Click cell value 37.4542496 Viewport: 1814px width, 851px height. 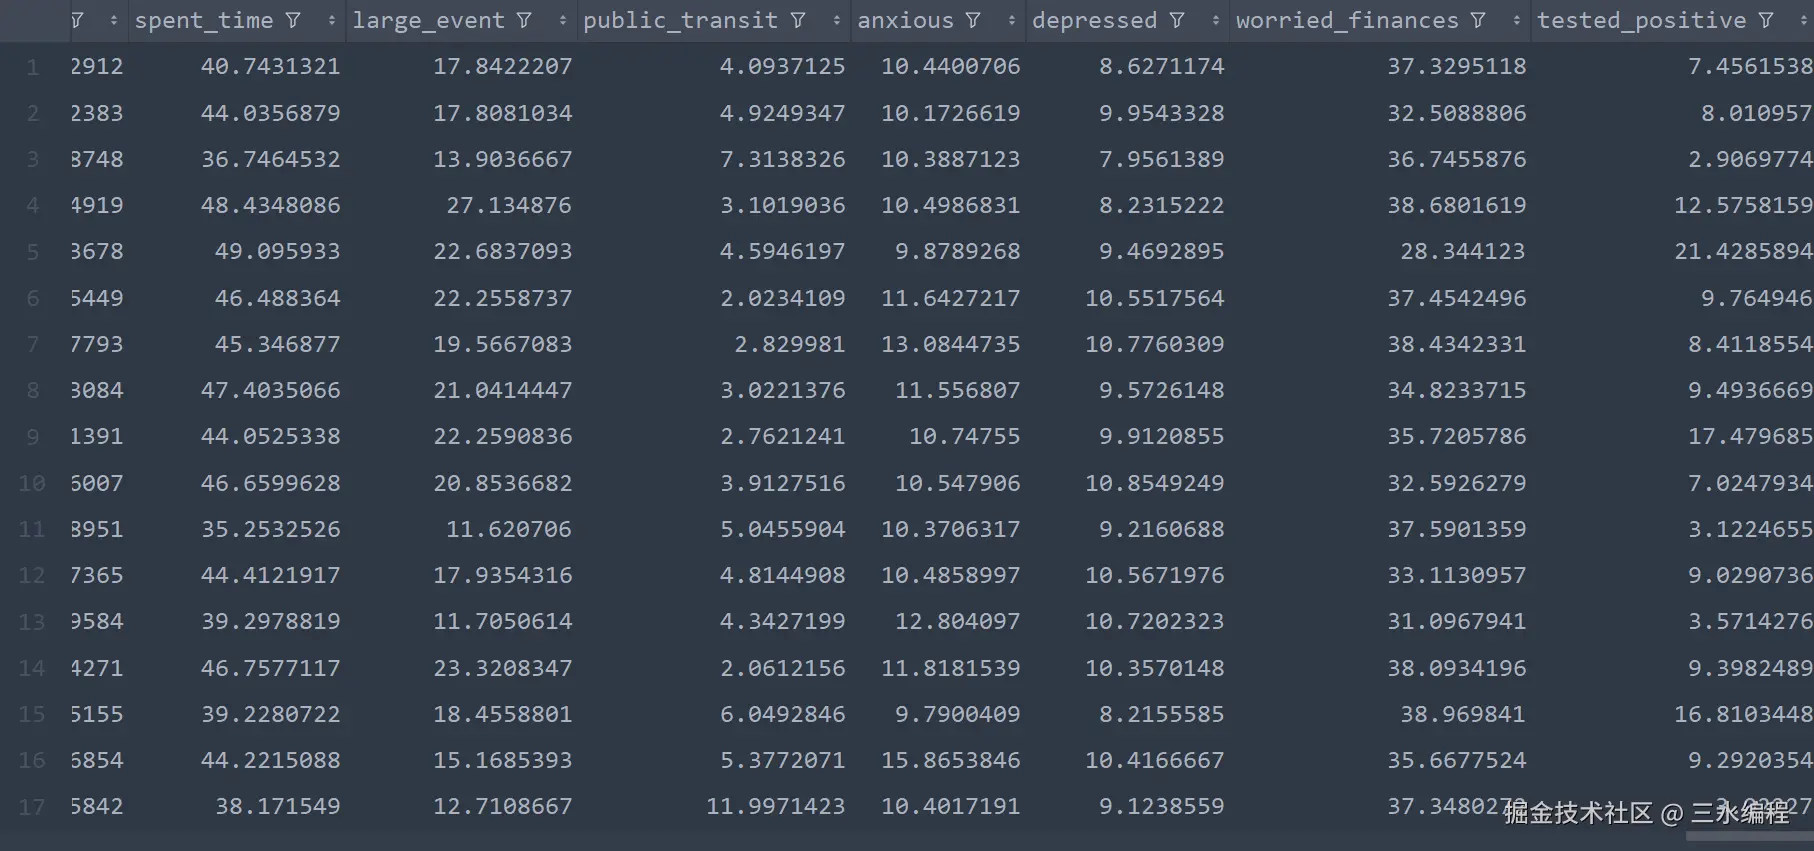point(1456,298)
